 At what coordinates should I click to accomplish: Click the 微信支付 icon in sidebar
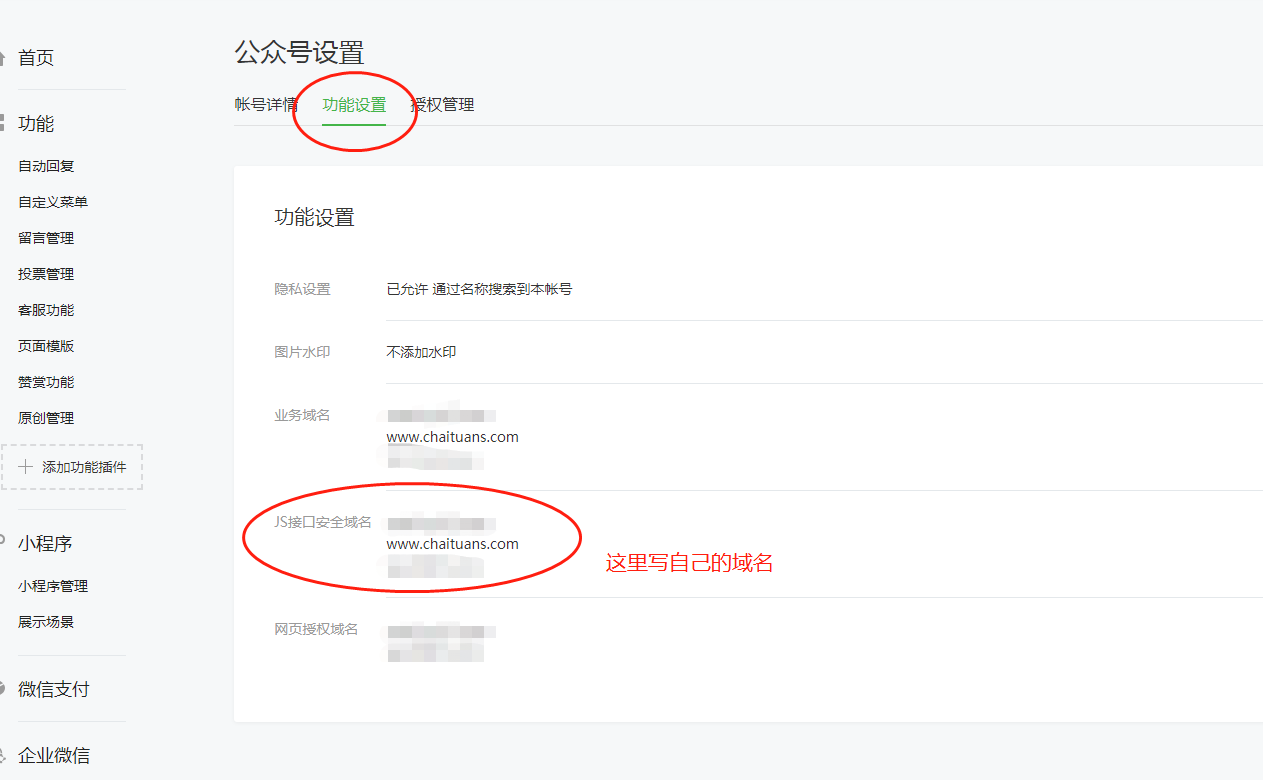(x=3, y=689)
